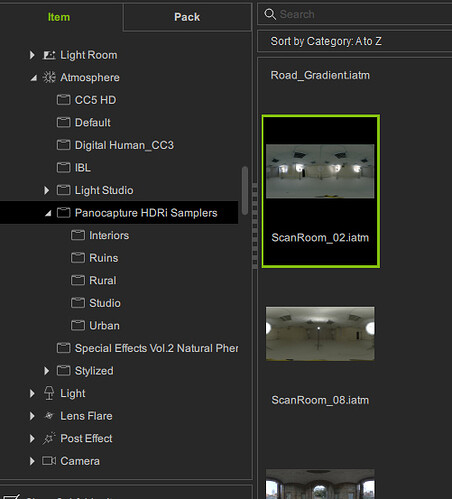
Task: Click the Light Room category icon
Action: 49,55
